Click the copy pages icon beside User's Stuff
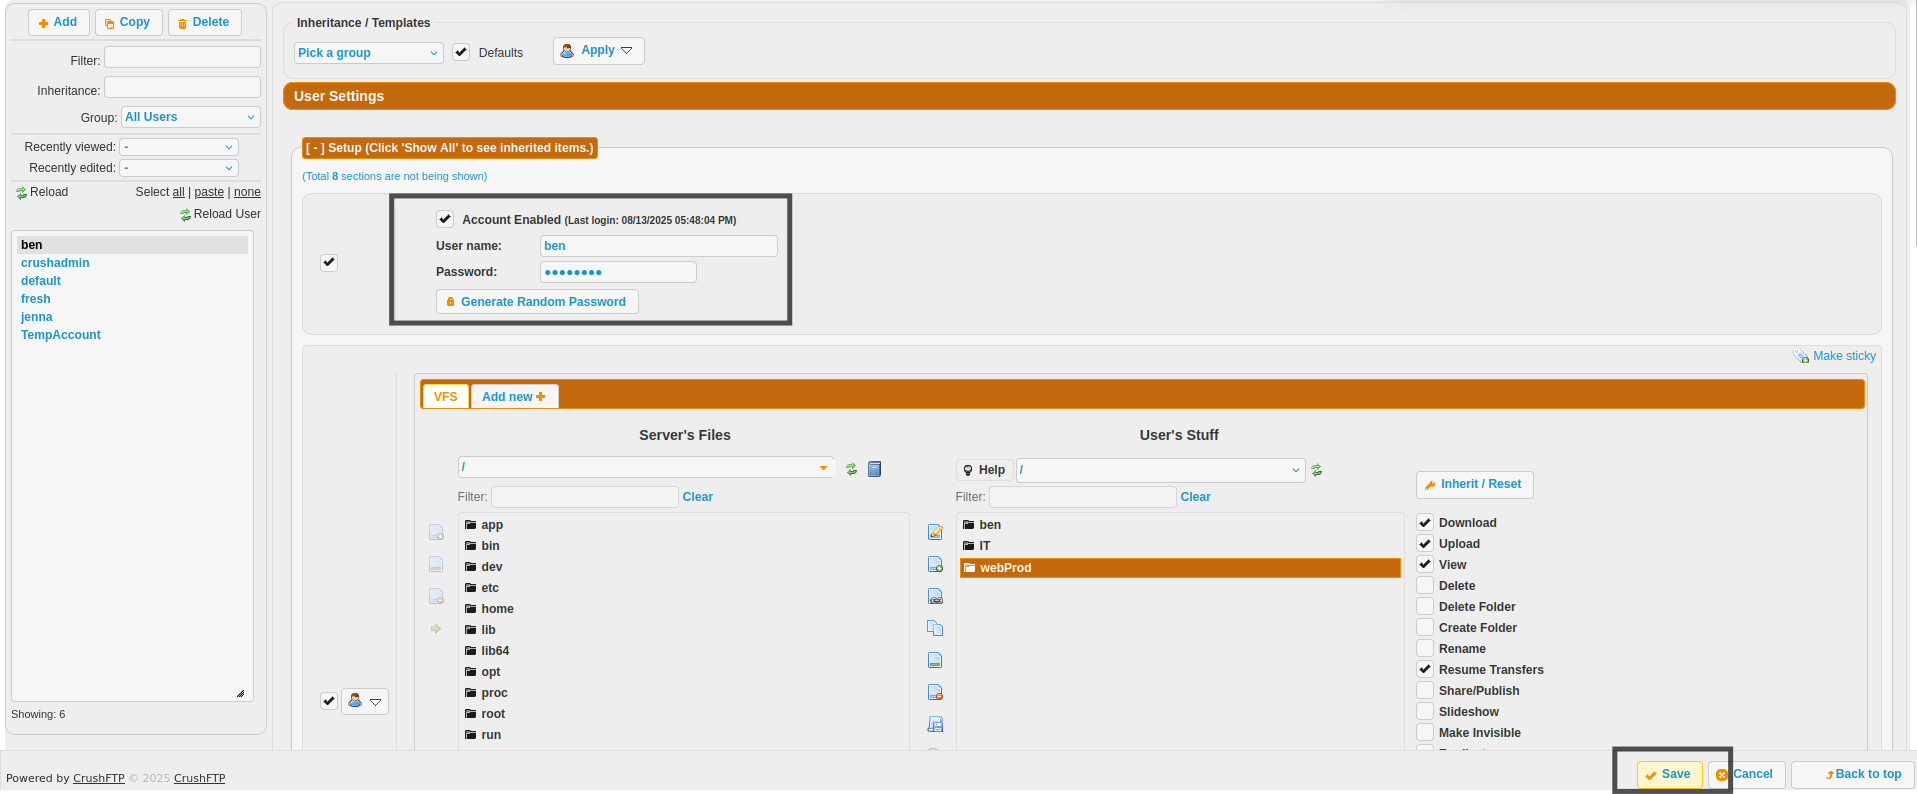Image resolution: width=1917 pixels, height=794 pixels. (x=935, y=629)
